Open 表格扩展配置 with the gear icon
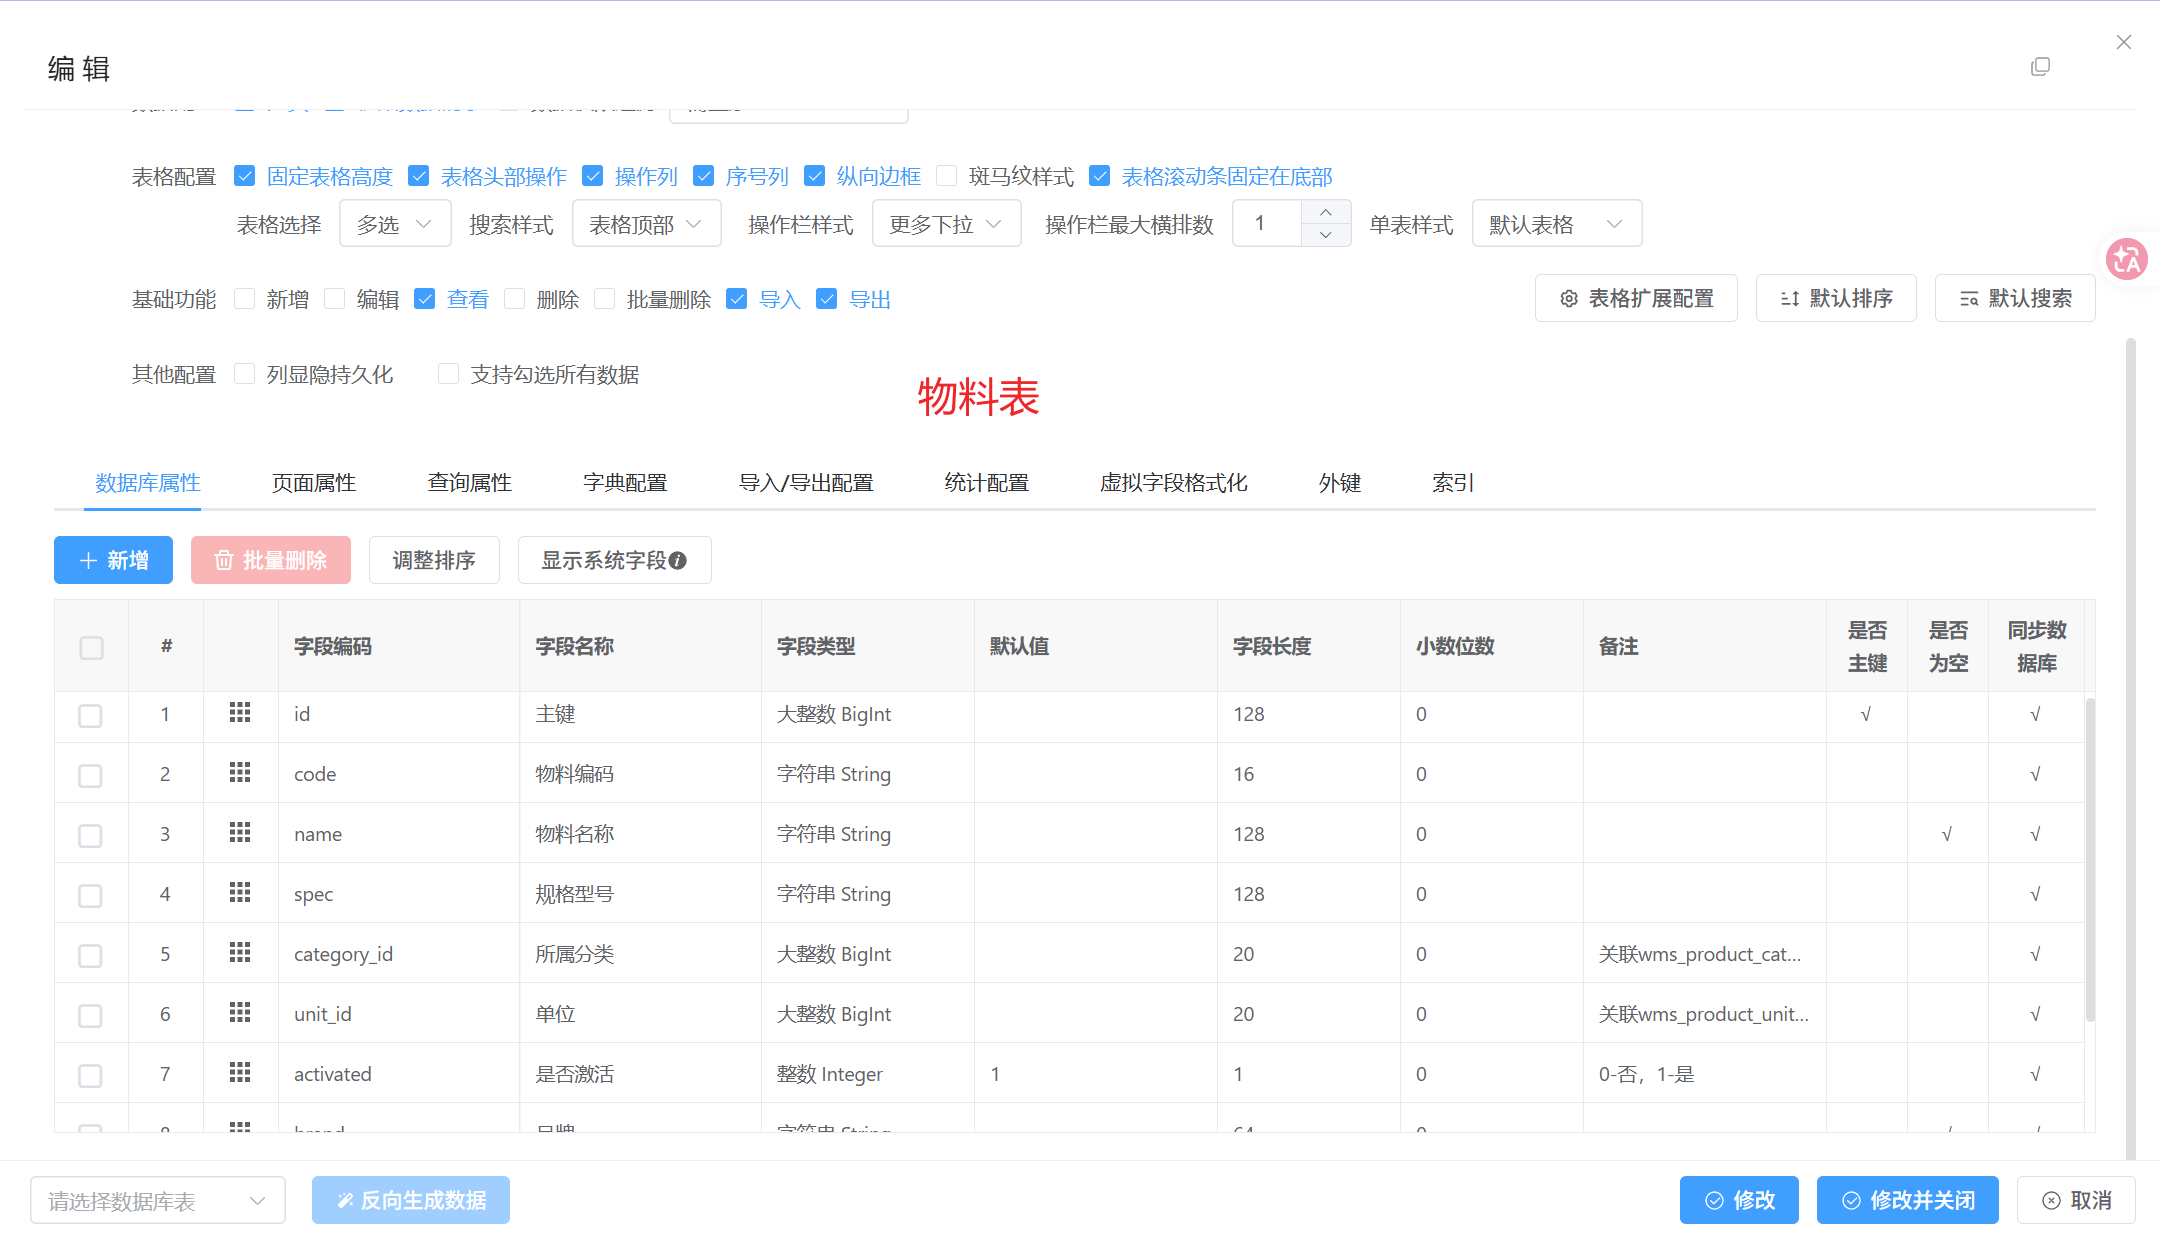 click(x=1636, y=299)
